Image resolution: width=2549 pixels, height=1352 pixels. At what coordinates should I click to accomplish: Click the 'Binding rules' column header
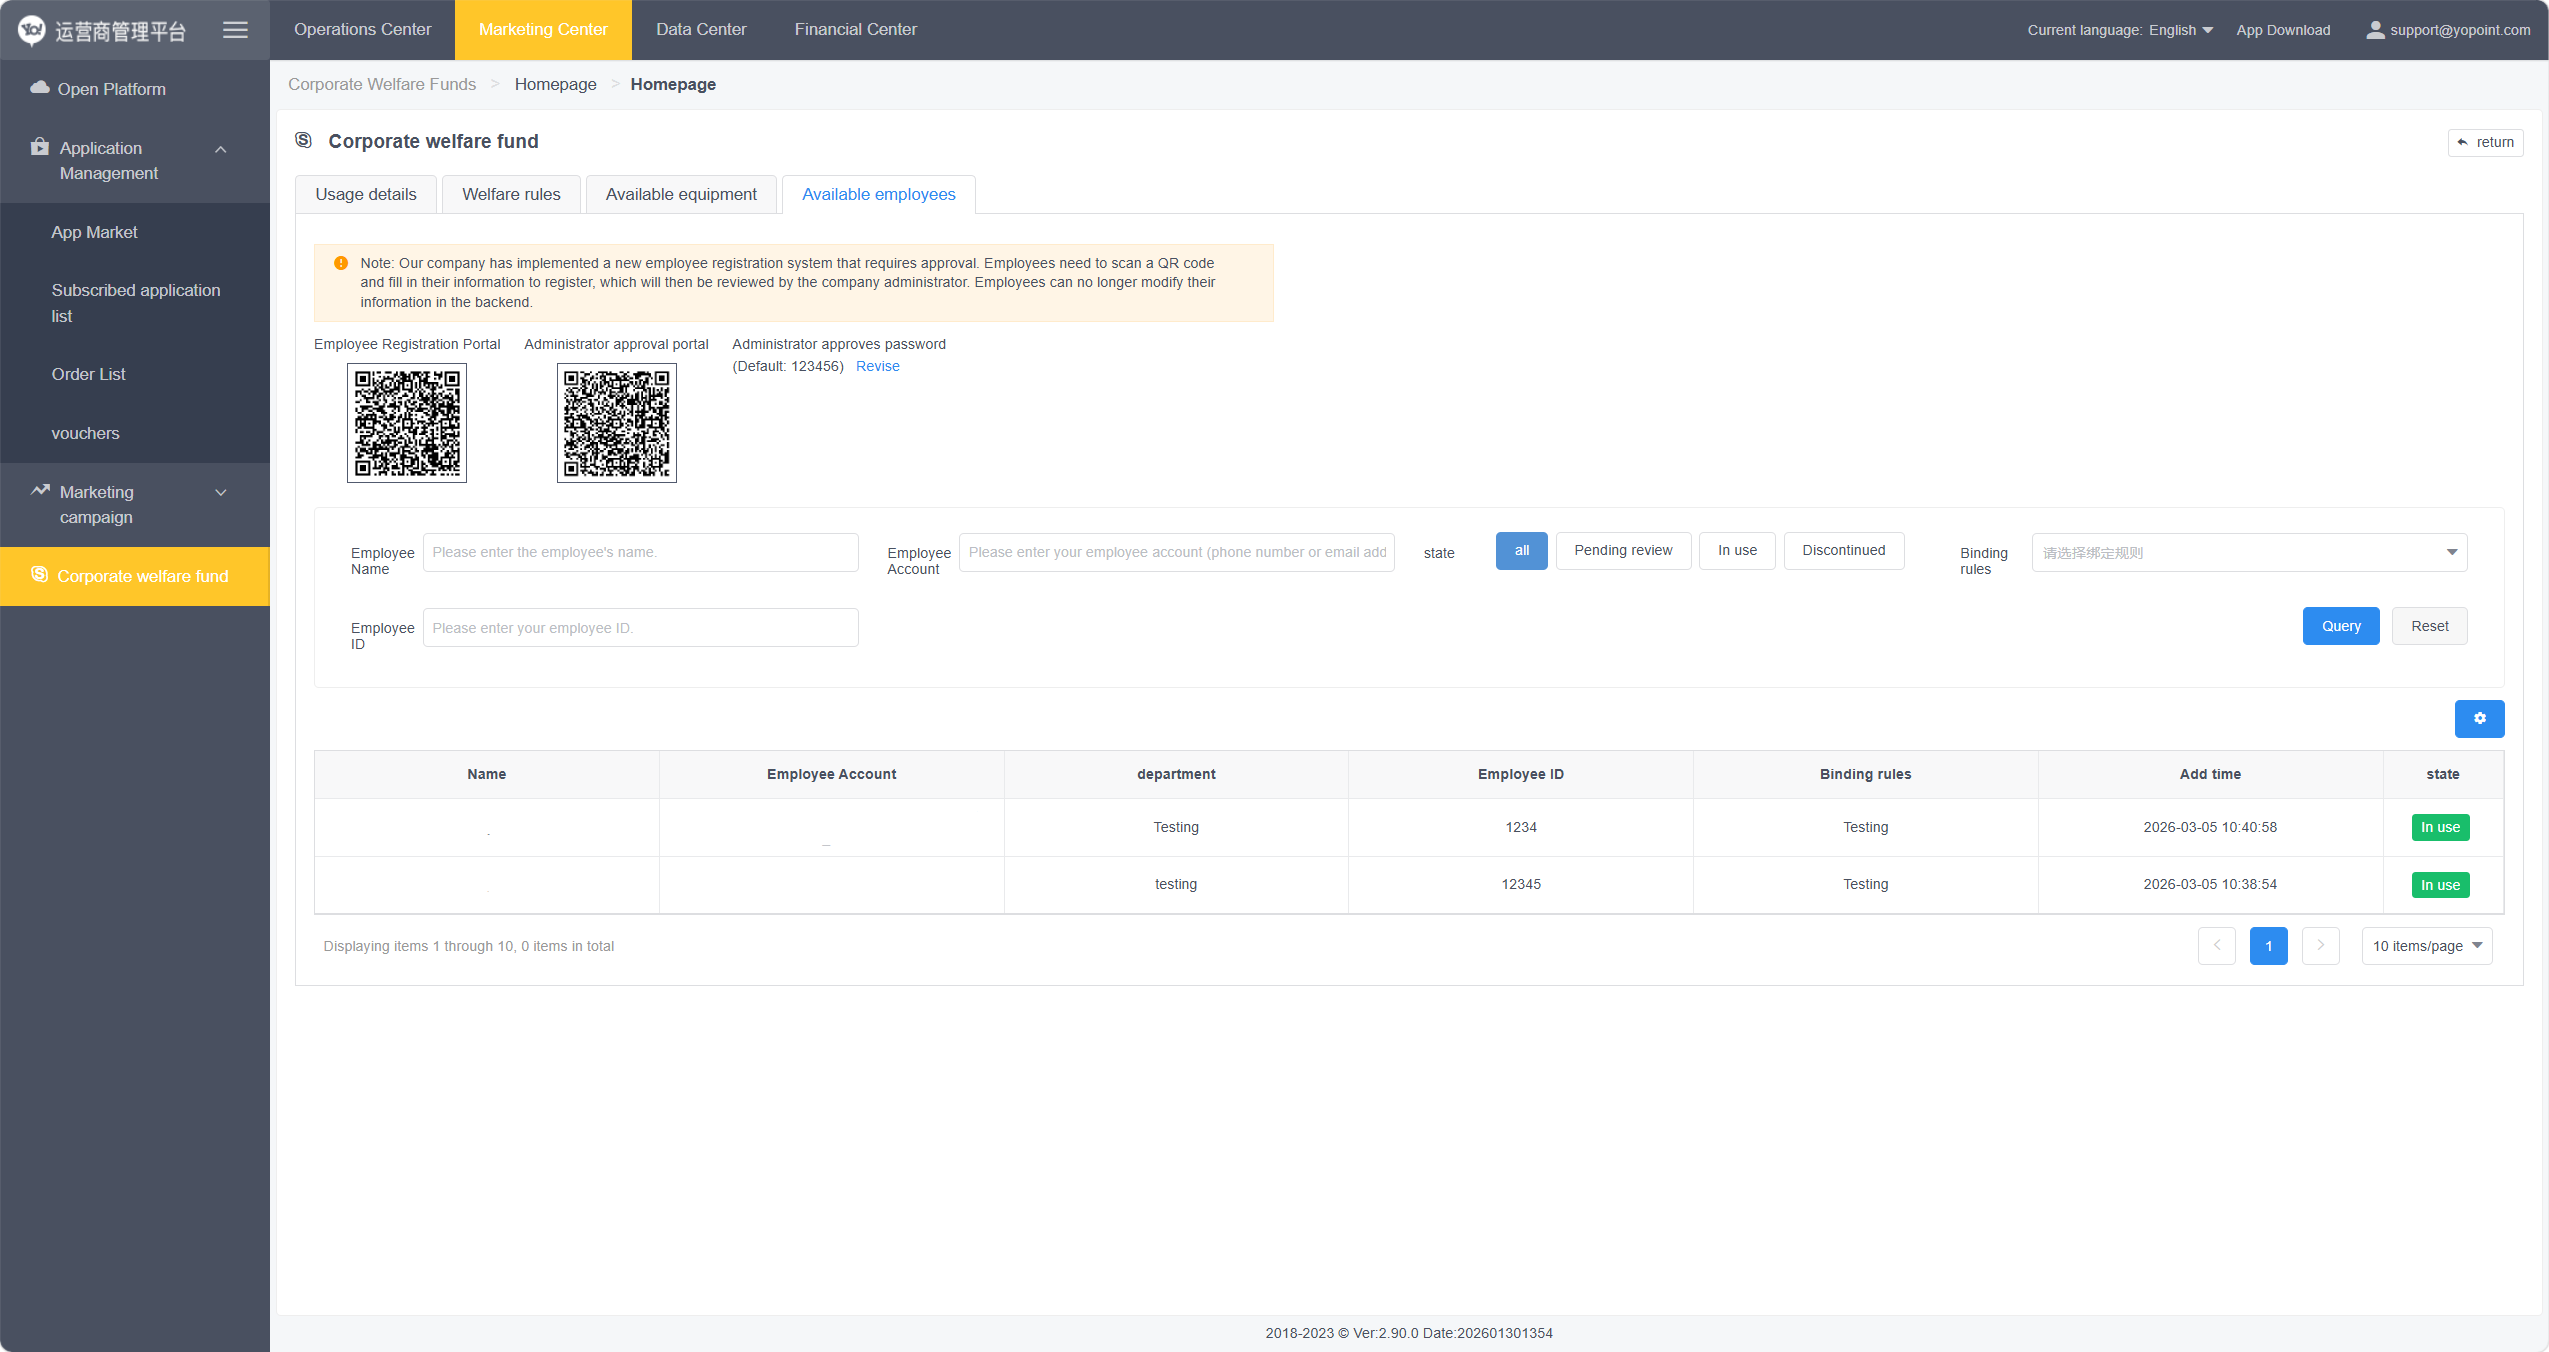(x=1865, y=774)
